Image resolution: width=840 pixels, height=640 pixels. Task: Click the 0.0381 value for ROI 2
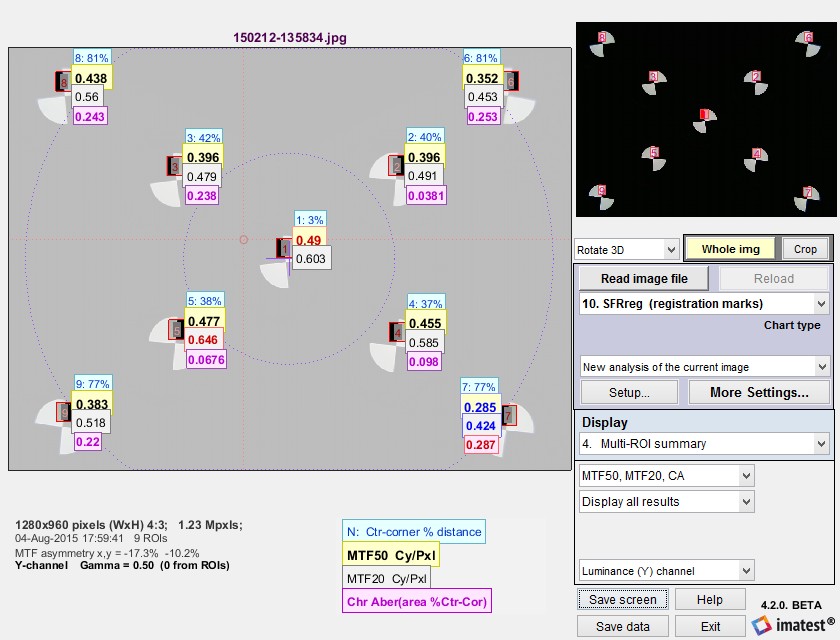tap(426, 195)
